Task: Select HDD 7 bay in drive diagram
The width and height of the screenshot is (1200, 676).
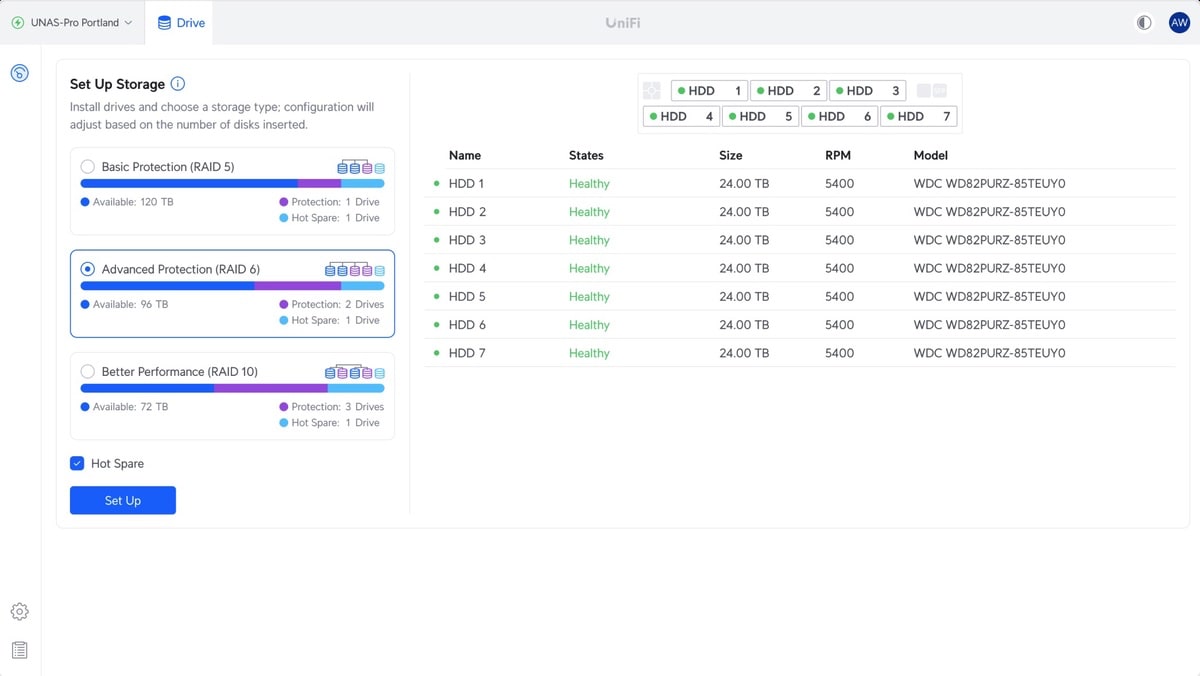Action: [x=918, y=117]
